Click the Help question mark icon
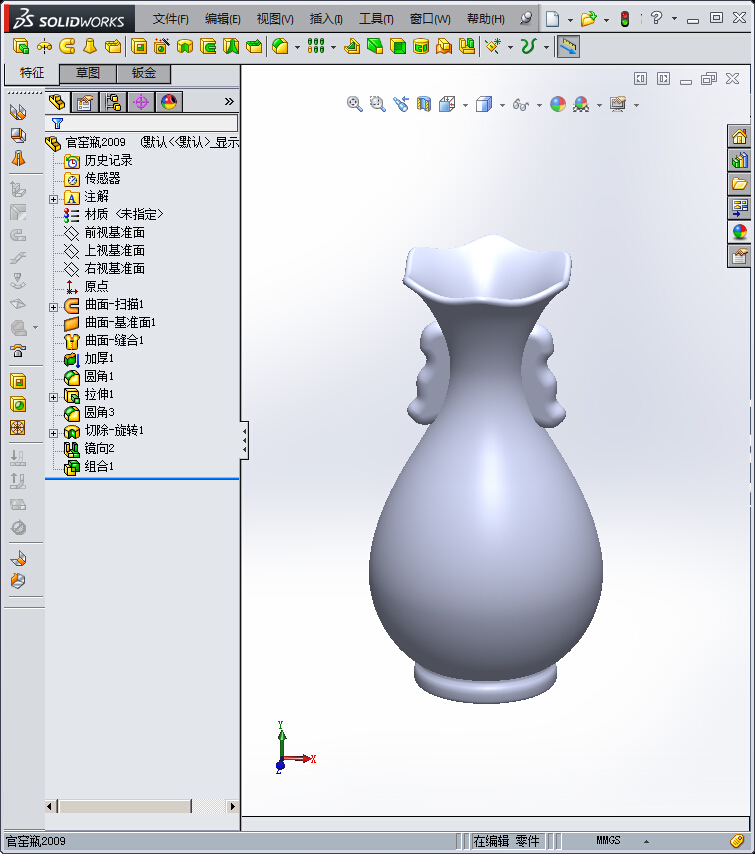 [x=656, y=19]
